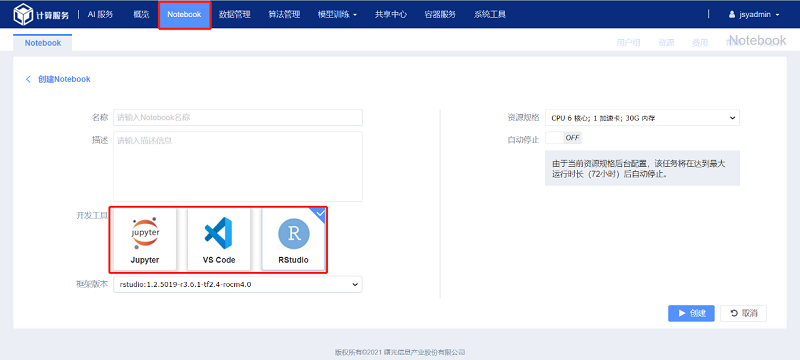The image size is (800, 360).
Task: Open the 框架版本 rstudio version dropdown
Action: [238, 285]
